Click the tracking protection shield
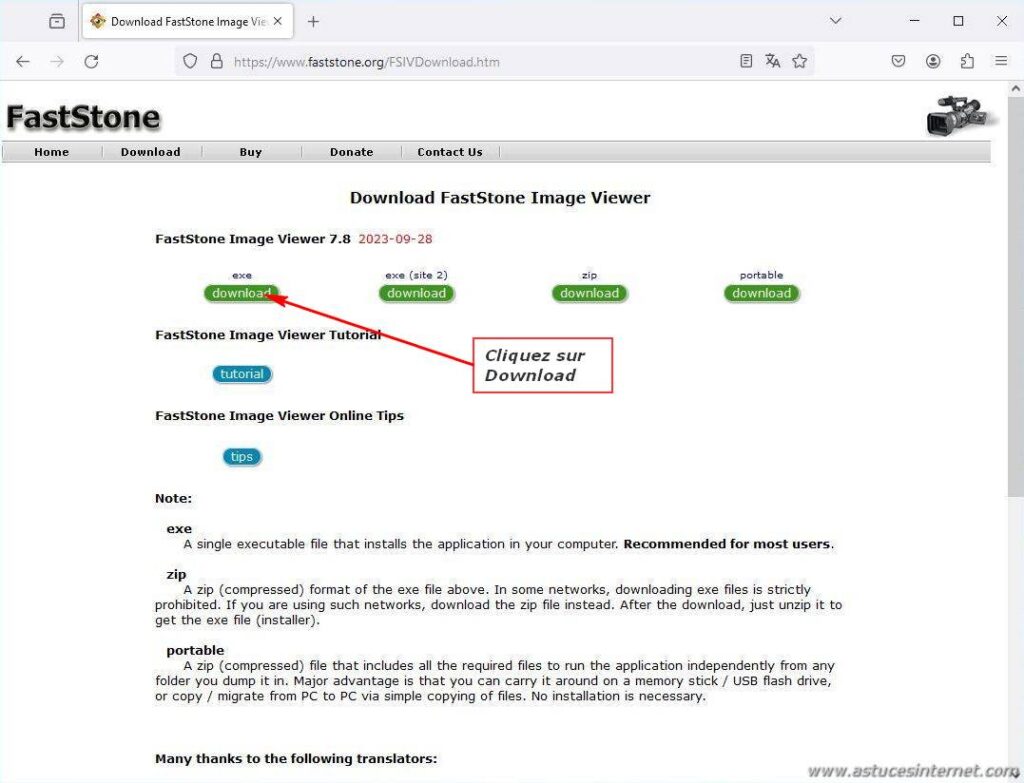The width and height of the screenshot is (1024, 783). click(190, 61)
